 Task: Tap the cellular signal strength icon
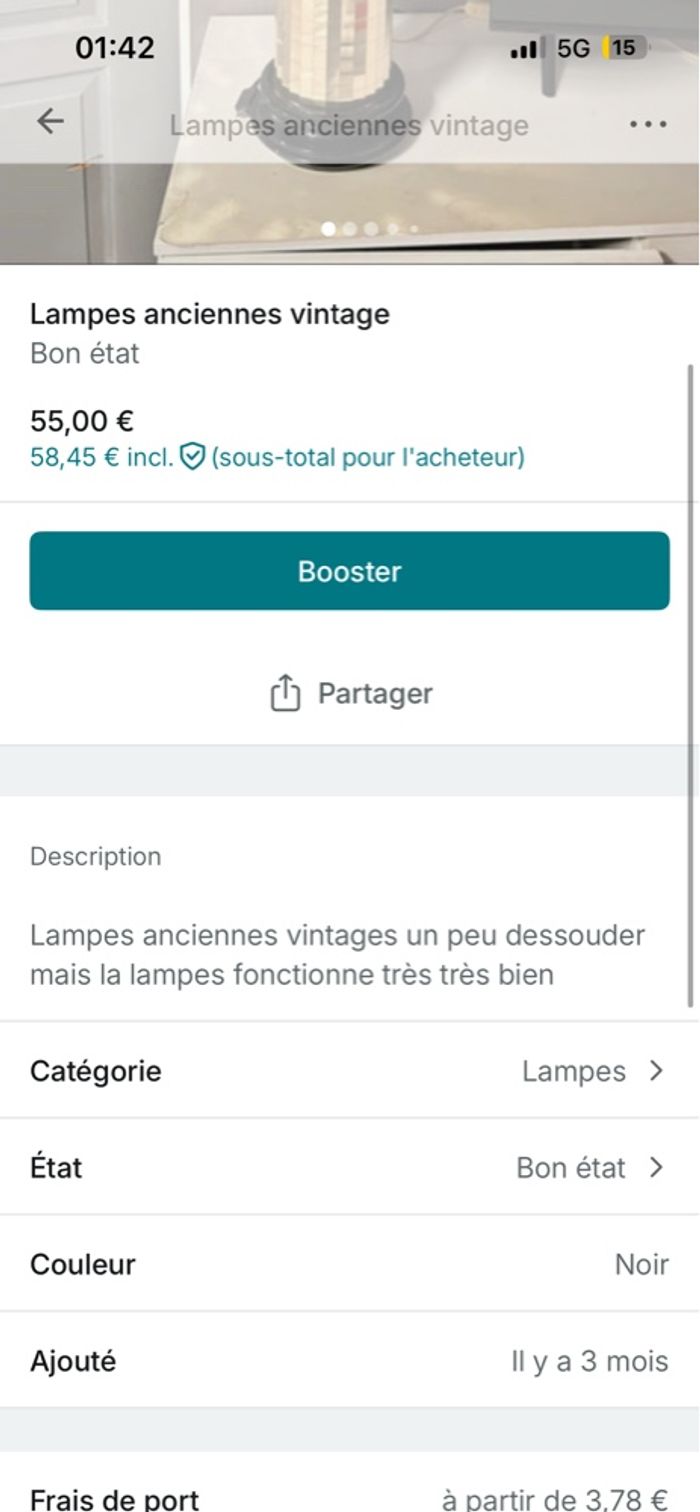pyautogui.click(x=524, y=49)
